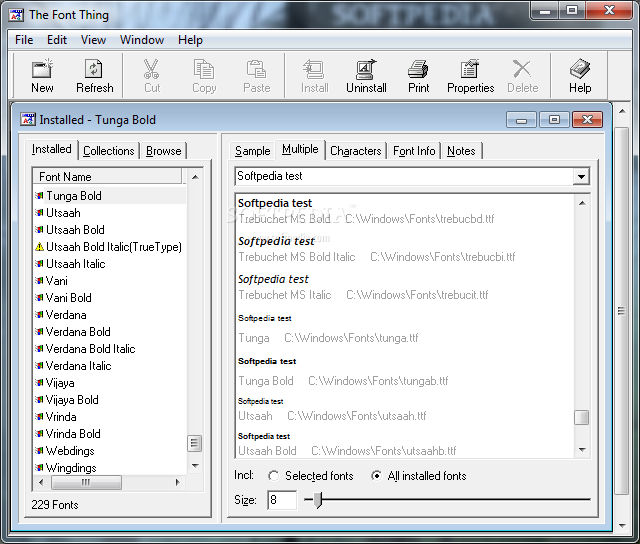Click the Delete X icon
This screenshot has width=640, height=544.
(522, 69)
